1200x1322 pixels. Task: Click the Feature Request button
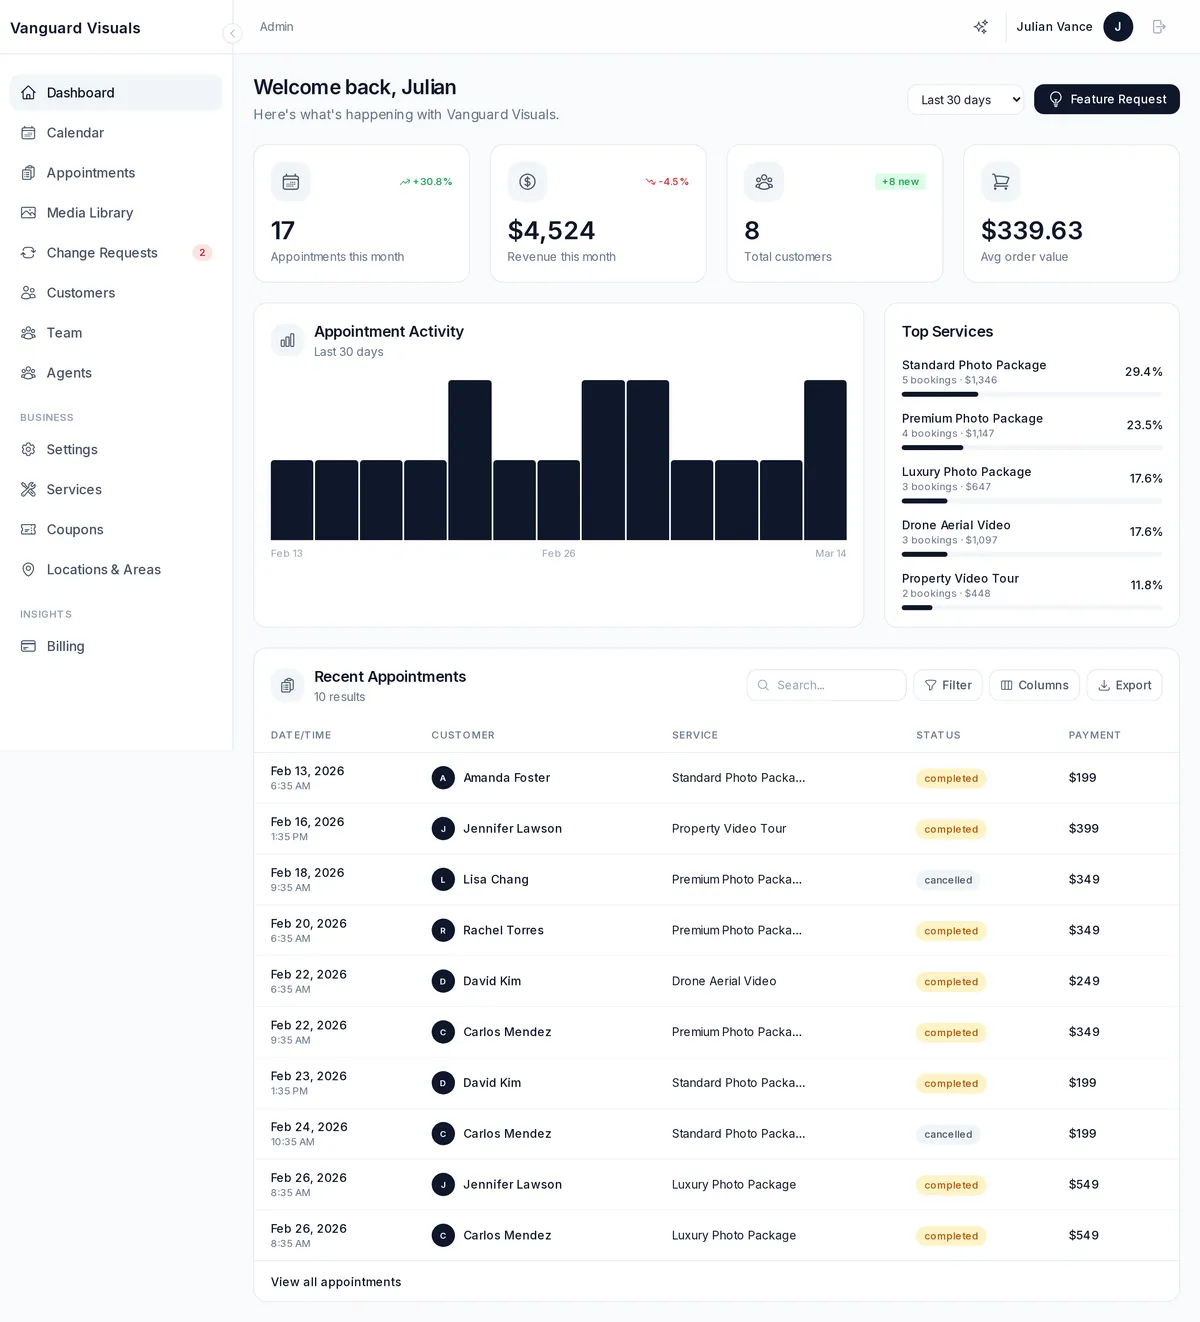click(x=1107, y=99)
